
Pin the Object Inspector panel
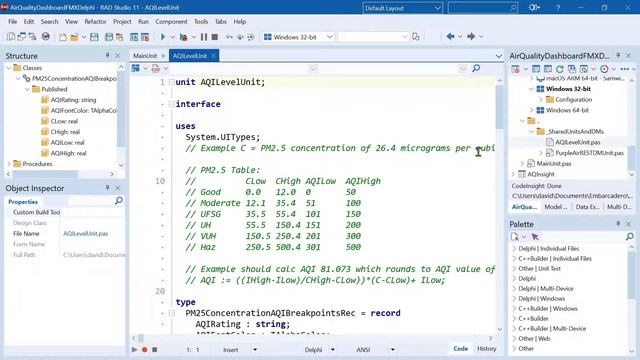(107, 188)
